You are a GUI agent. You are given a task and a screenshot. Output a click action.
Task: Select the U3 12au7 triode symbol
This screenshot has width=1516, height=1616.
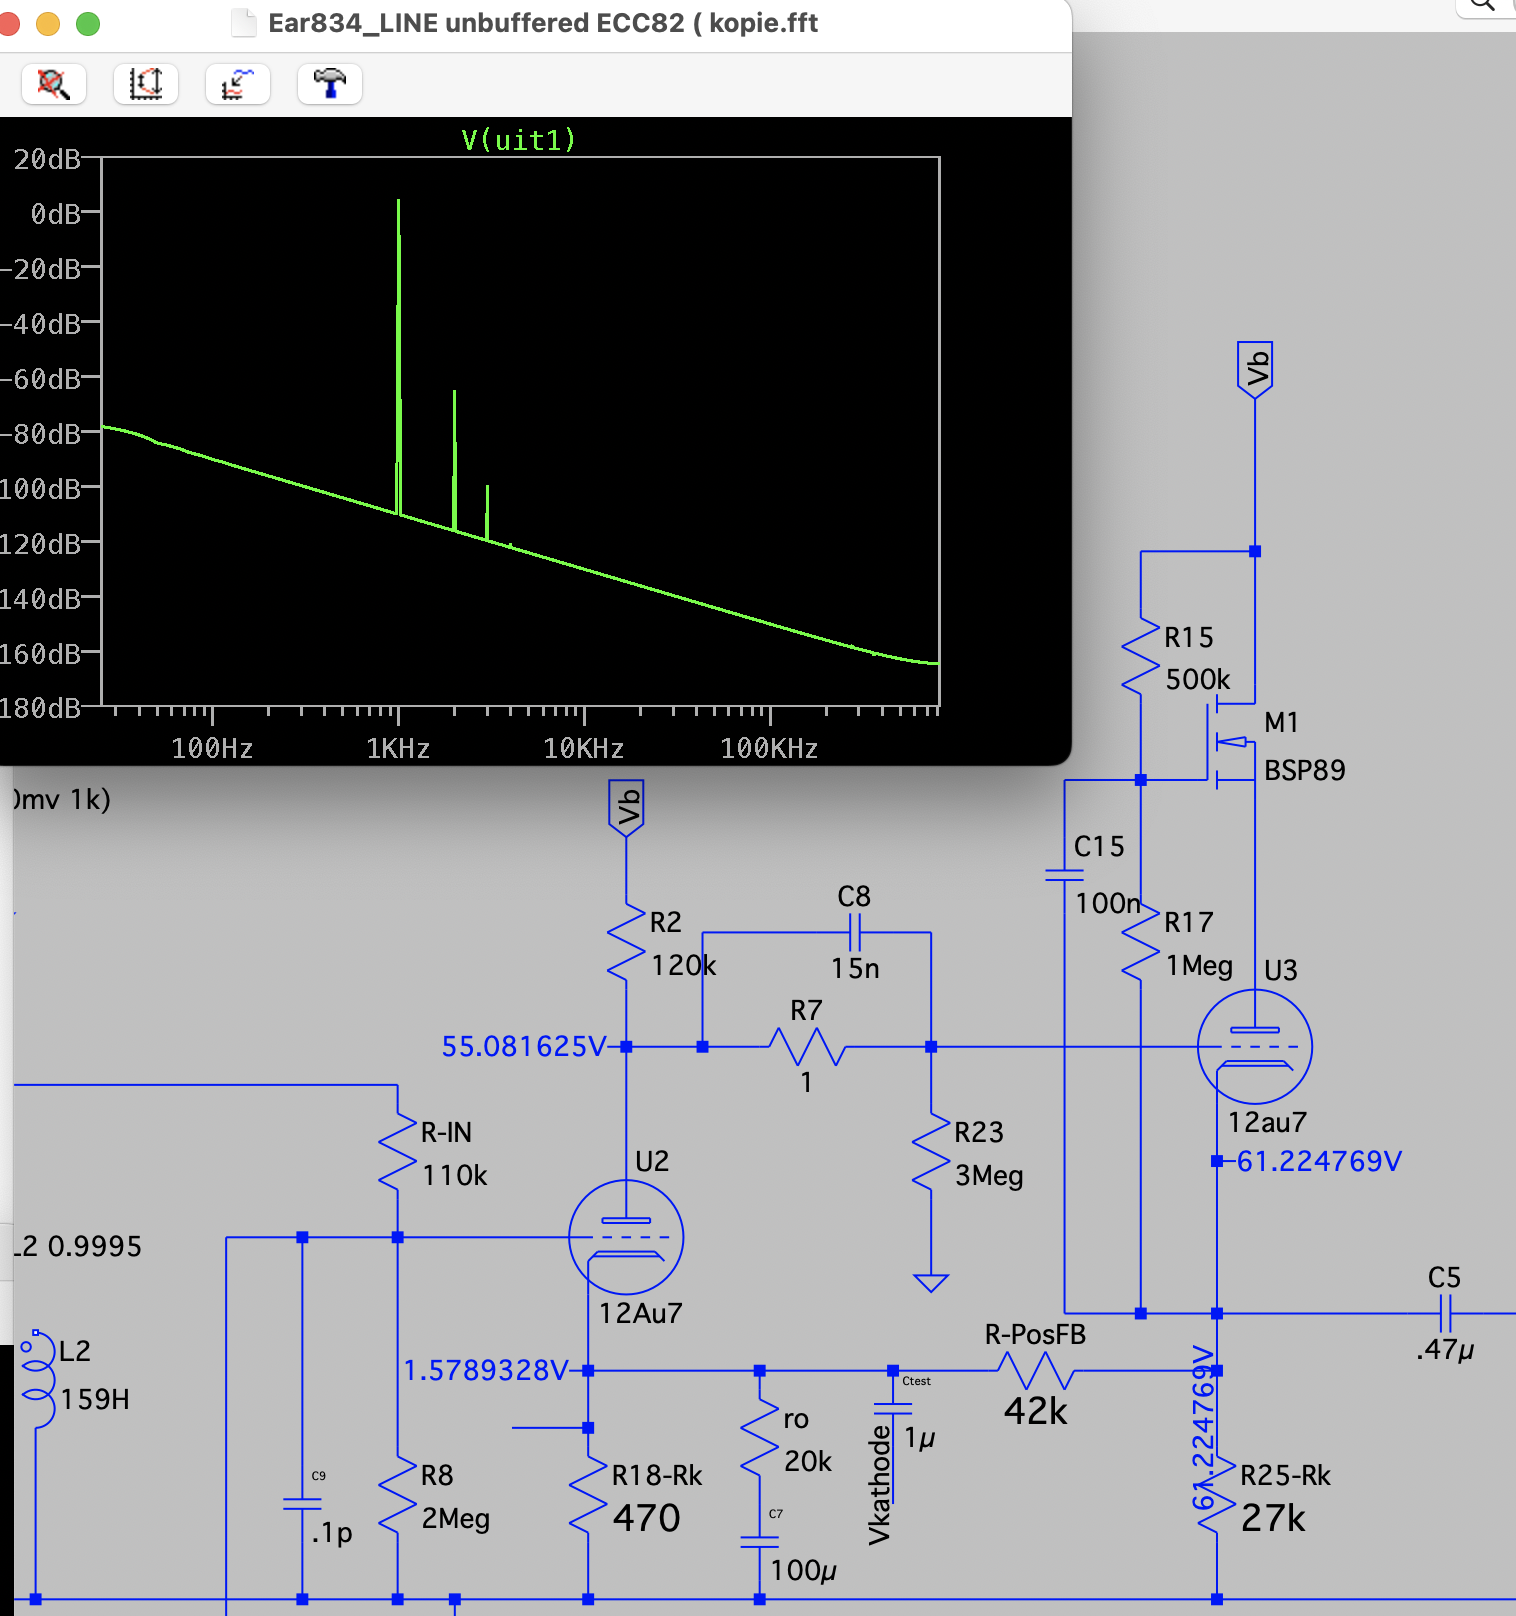[x=1255, y=1046]
